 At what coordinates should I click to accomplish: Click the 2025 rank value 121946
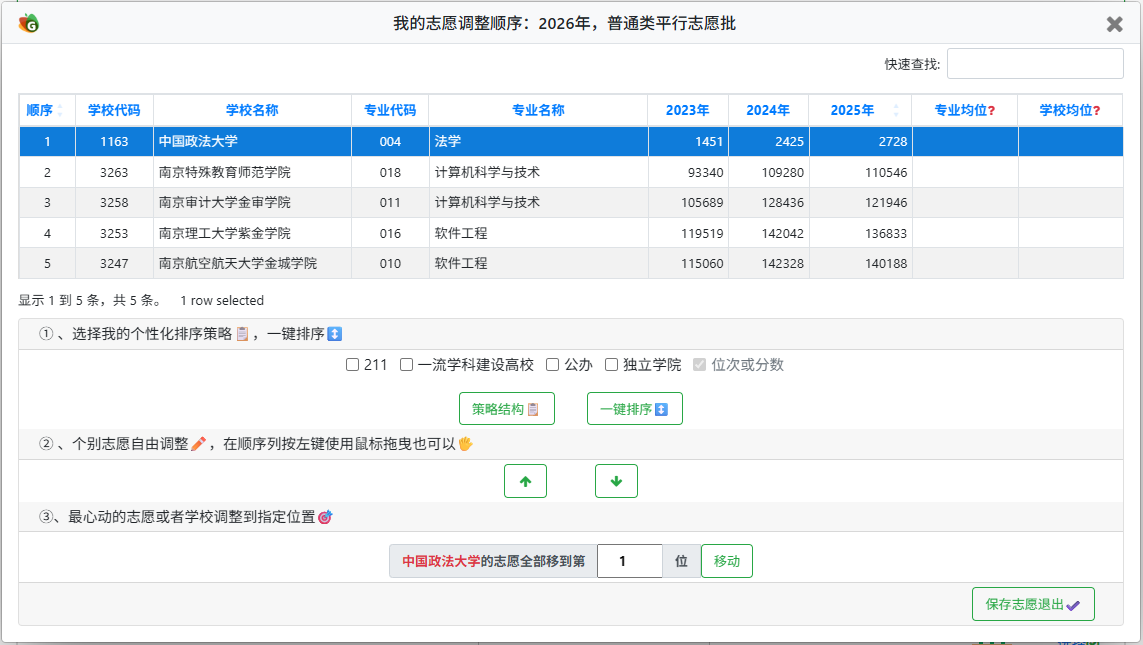coord(886,203)
